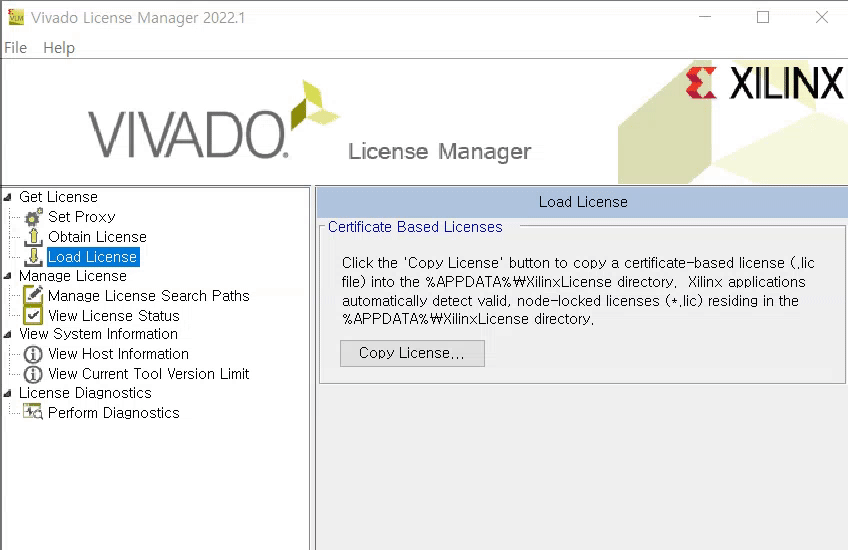Select Perform Diagnostics
This screenshot has height=550, width=848.
pyautogui.click(x=114, y=413)
